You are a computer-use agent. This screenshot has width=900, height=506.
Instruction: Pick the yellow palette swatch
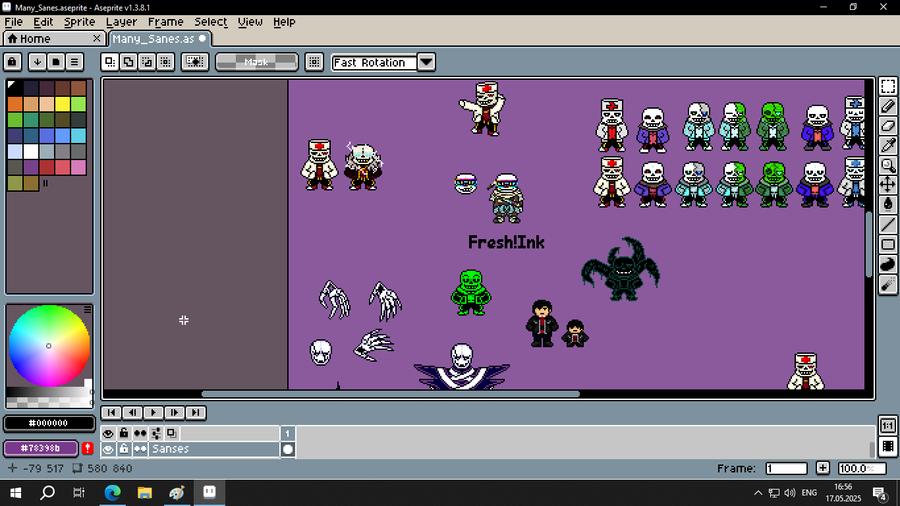pos(63,103)
